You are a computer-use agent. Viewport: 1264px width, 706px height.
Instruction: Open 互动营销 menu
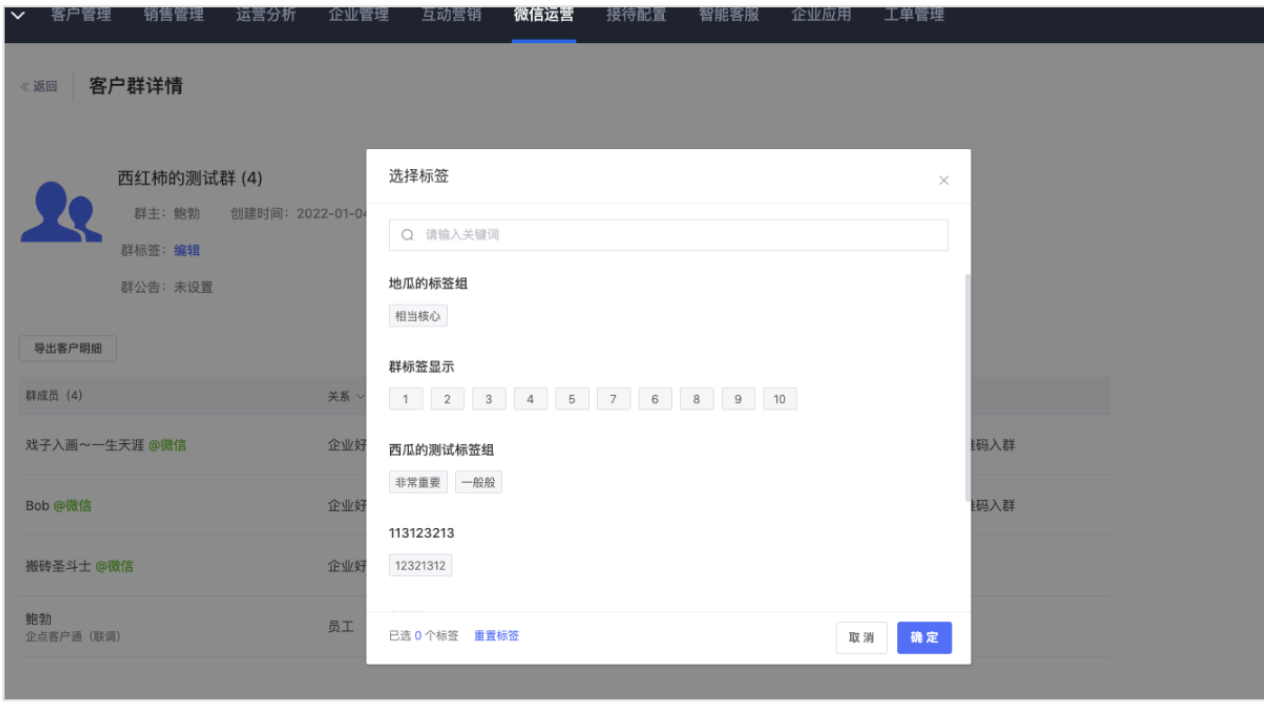point(451,15)
